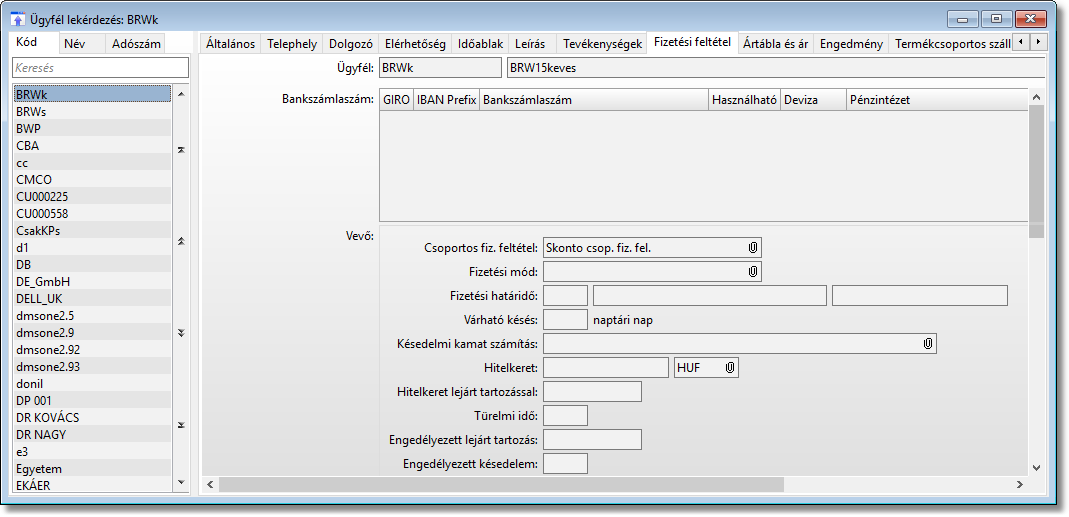
Task: Click the horizontal scrollbar left arrow
Action: 210,484
